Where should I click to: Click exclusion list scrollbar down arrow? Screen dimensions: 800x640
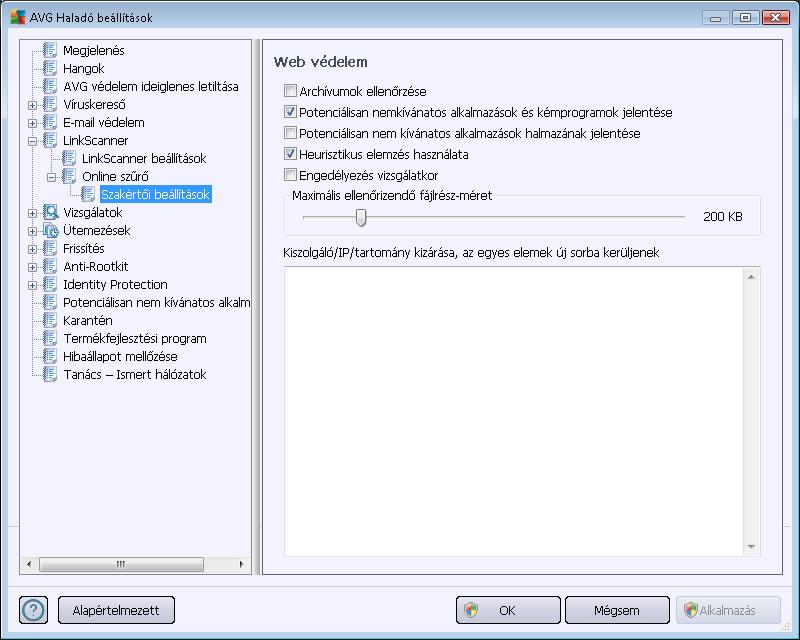click(x=751, y=547)
